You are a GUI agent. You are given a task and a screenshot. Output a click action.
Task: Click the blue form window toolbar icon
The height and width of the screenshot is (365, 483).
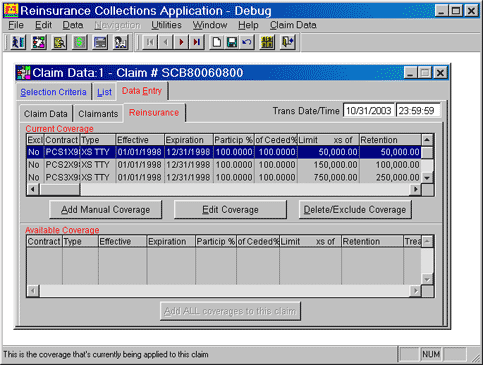[x=100, y=42]
